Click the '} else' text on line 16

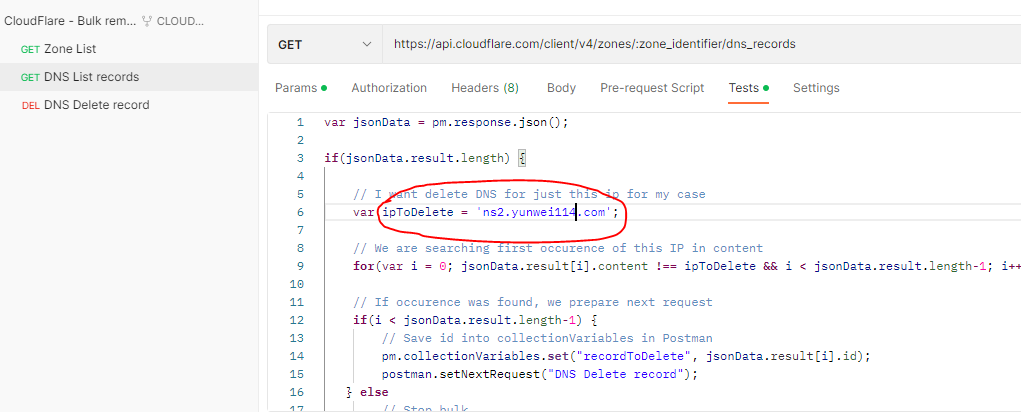367,392
